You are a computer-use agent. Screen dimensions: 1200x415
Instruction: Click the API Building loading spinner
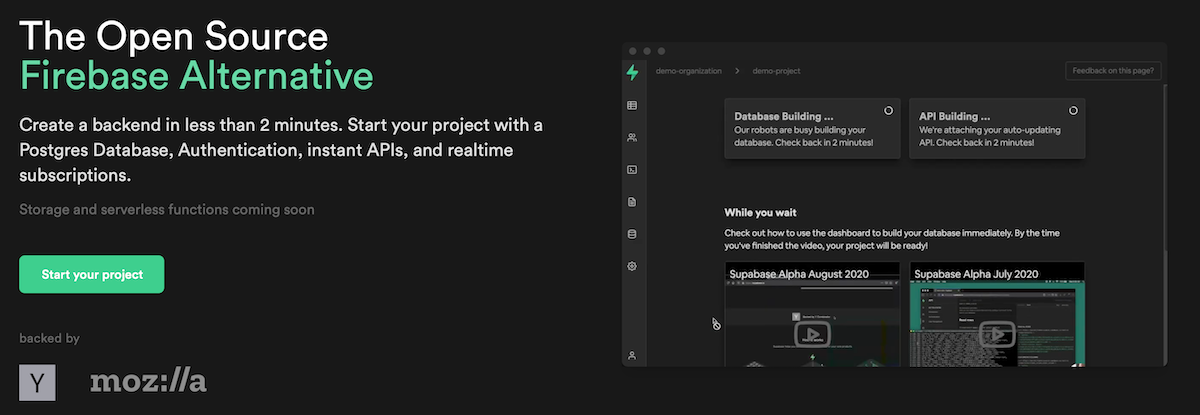(1073, 110)
